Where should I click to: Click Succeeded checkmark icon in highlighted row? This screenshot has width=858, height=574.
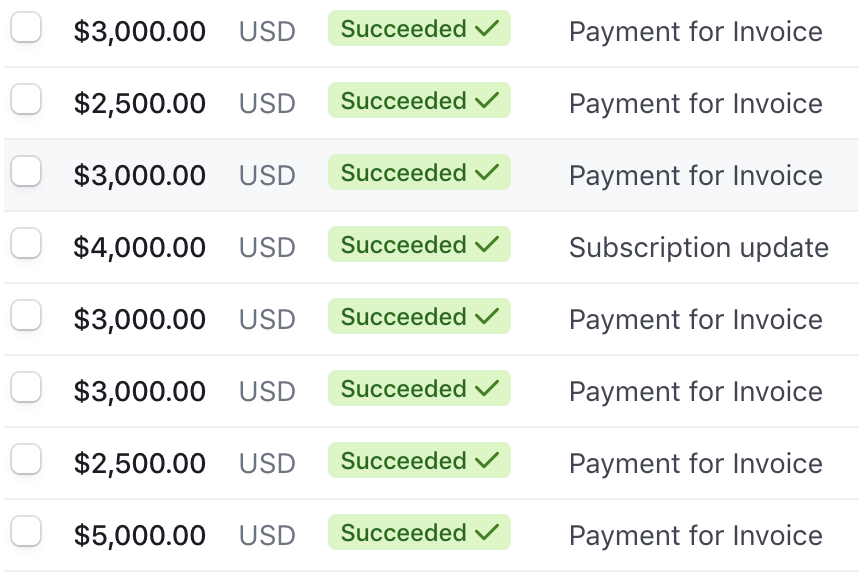487,172
